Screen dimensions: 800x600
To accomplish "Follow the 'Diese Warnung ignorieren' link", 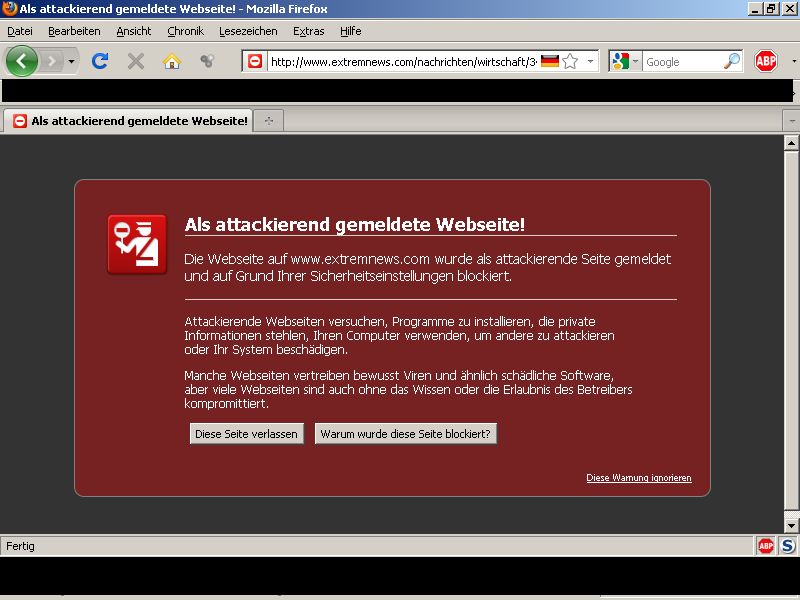I will [x=639, y=478].
